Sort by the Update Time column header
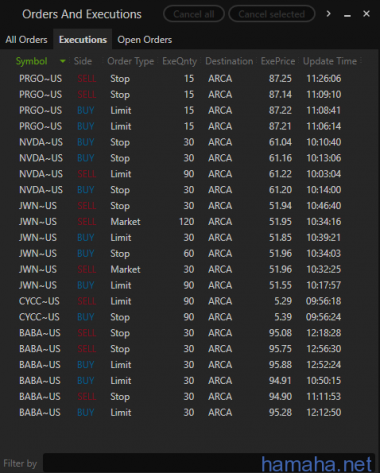Screen dimensions: 380x473 [x=330, y=61]
